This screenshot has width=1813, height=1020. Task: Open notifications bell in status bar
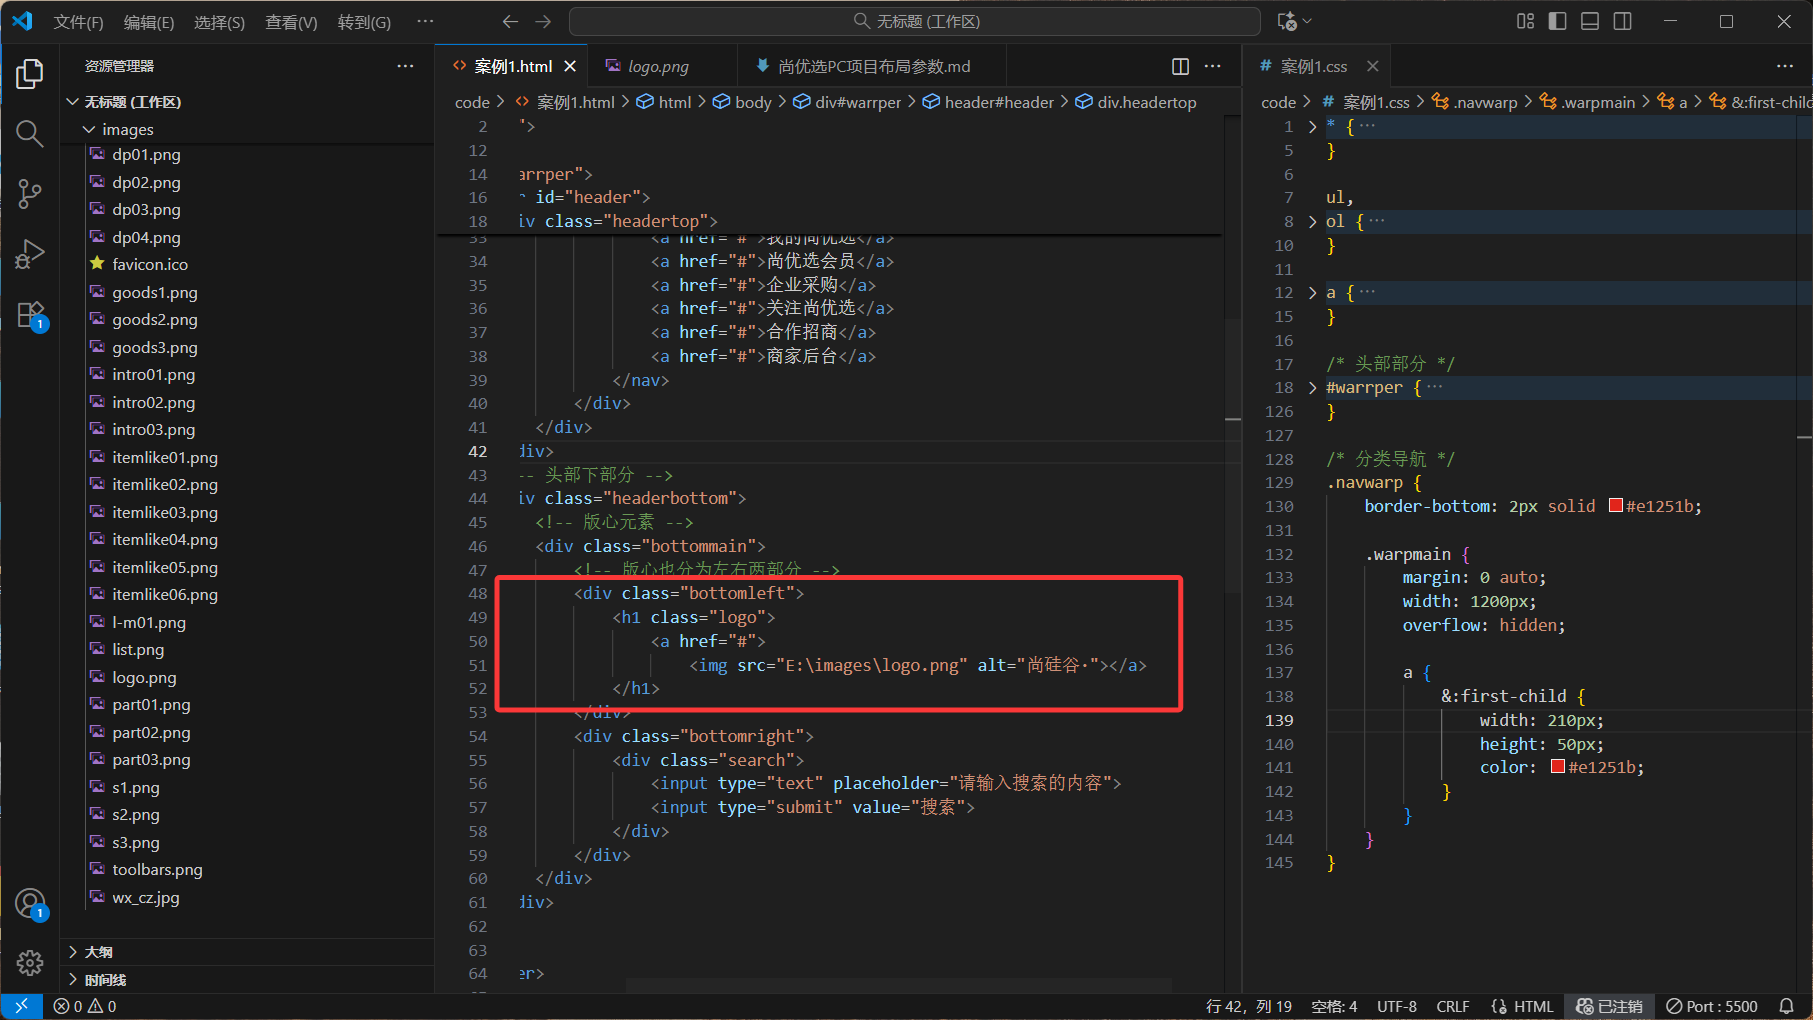1787,1006
